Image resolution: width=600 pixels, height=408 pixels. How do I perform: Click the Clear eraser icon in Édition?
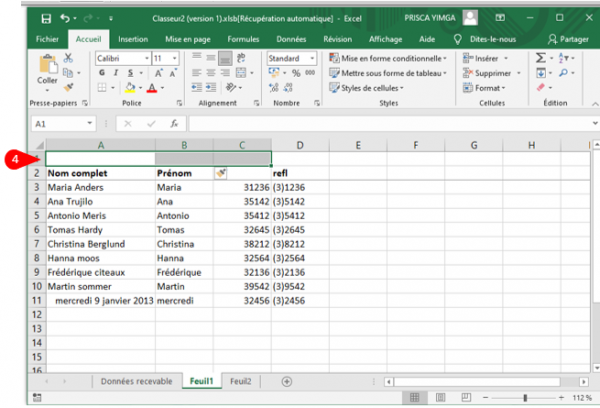[541, 87]
